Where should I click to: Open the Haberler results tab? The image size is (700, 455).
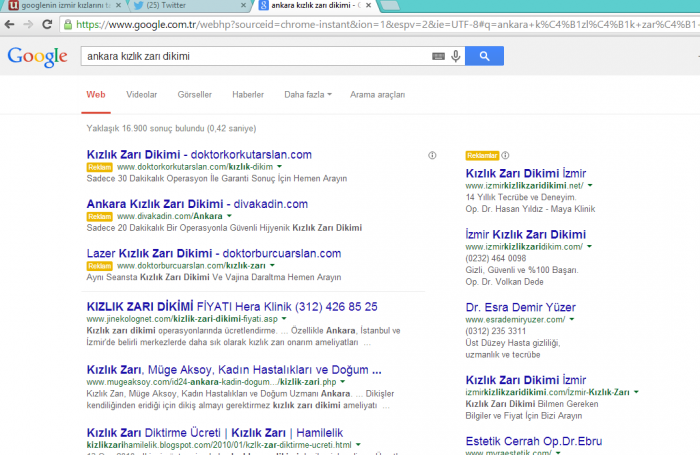[x=248, y=95]
